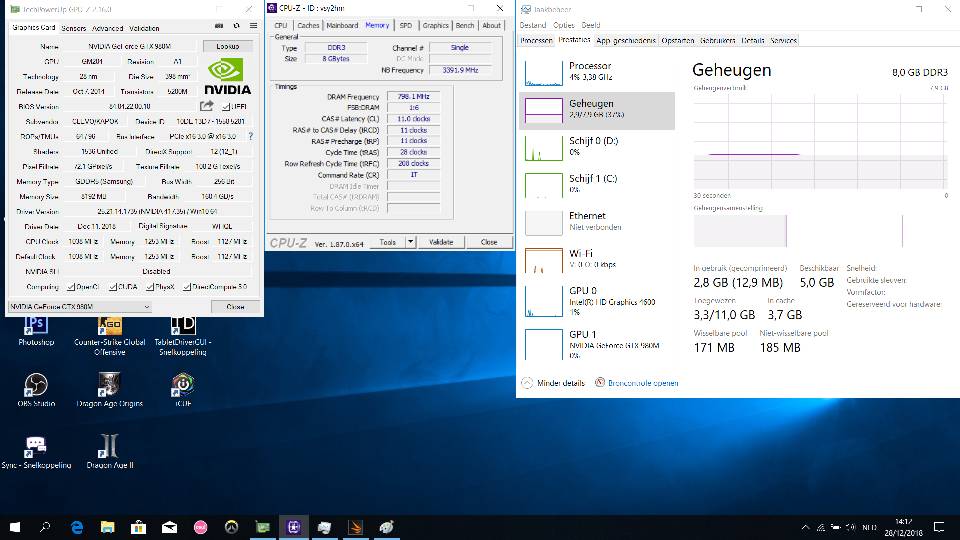Open File Explorer from taskbar

click(x=108, y=527)
